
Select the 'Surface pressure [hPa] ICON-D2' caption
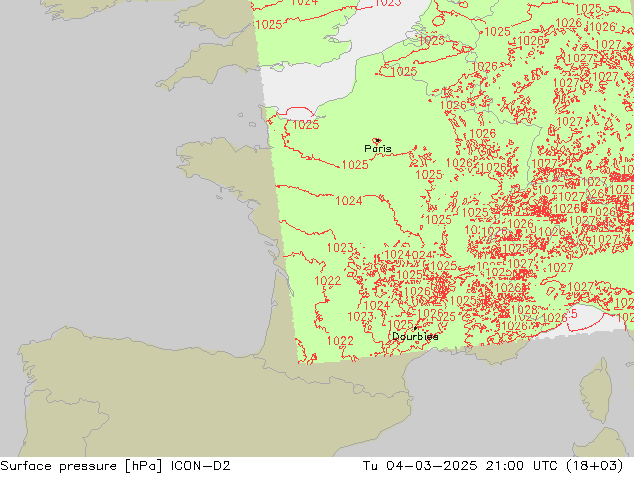click(115, 466)
